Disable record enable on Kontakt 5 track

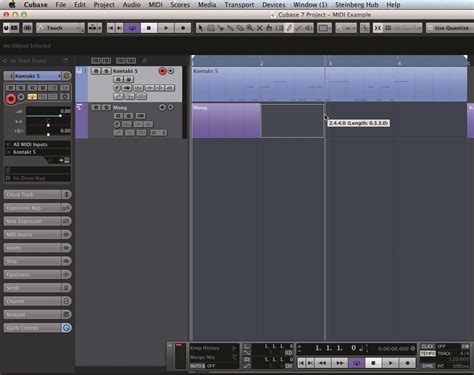click(162, 71)
